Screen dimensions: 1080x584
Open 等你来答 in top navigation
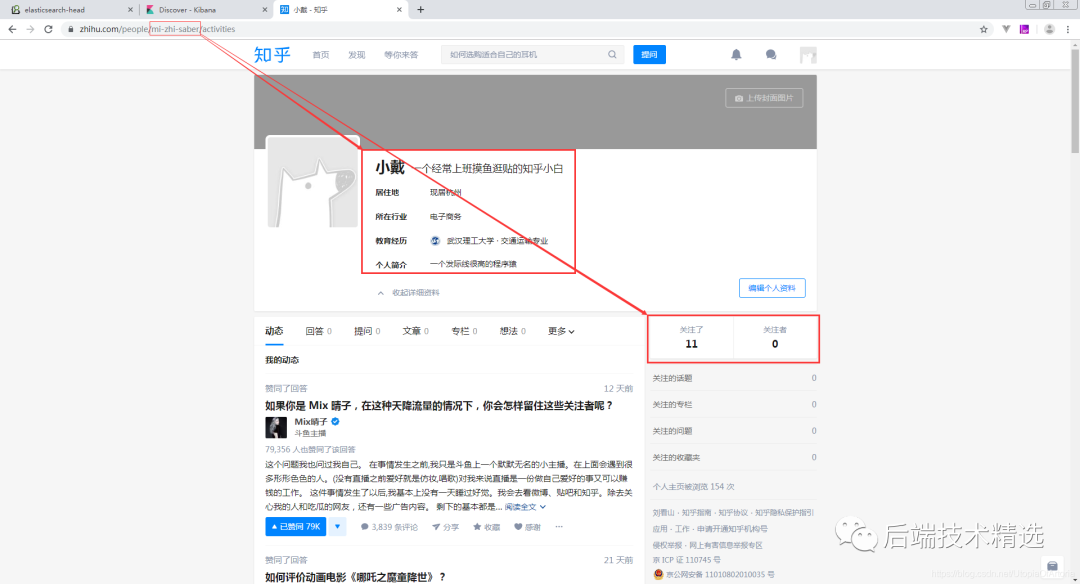coord(401,54)
